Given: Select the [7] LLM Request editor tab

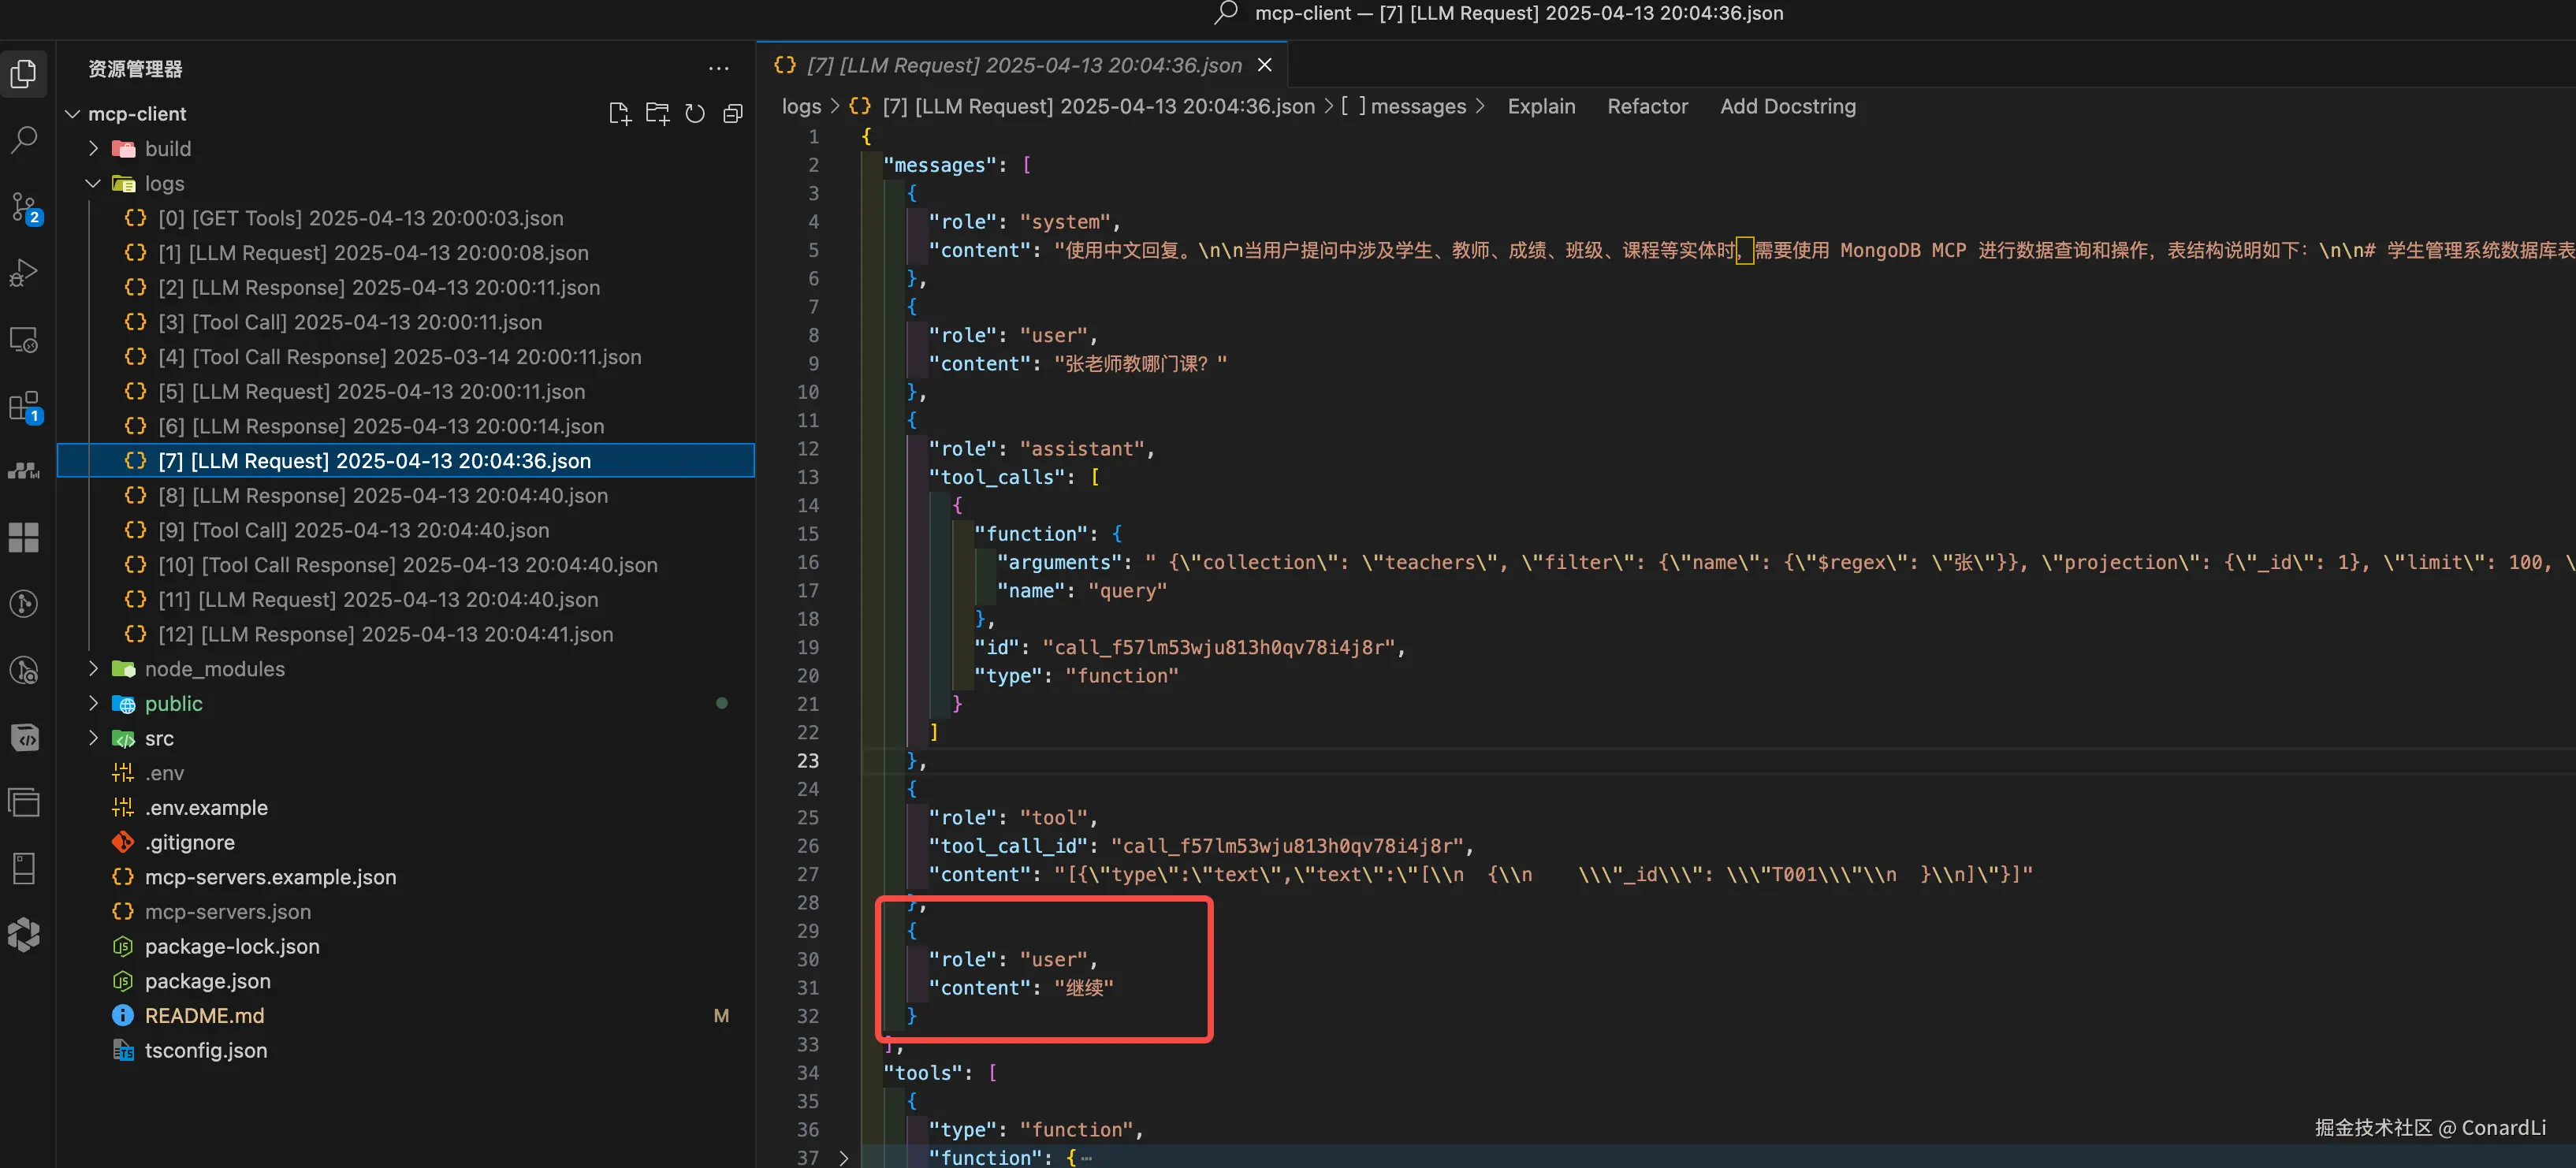Looking at the screenshot, I should click(x=1023, y=65).
